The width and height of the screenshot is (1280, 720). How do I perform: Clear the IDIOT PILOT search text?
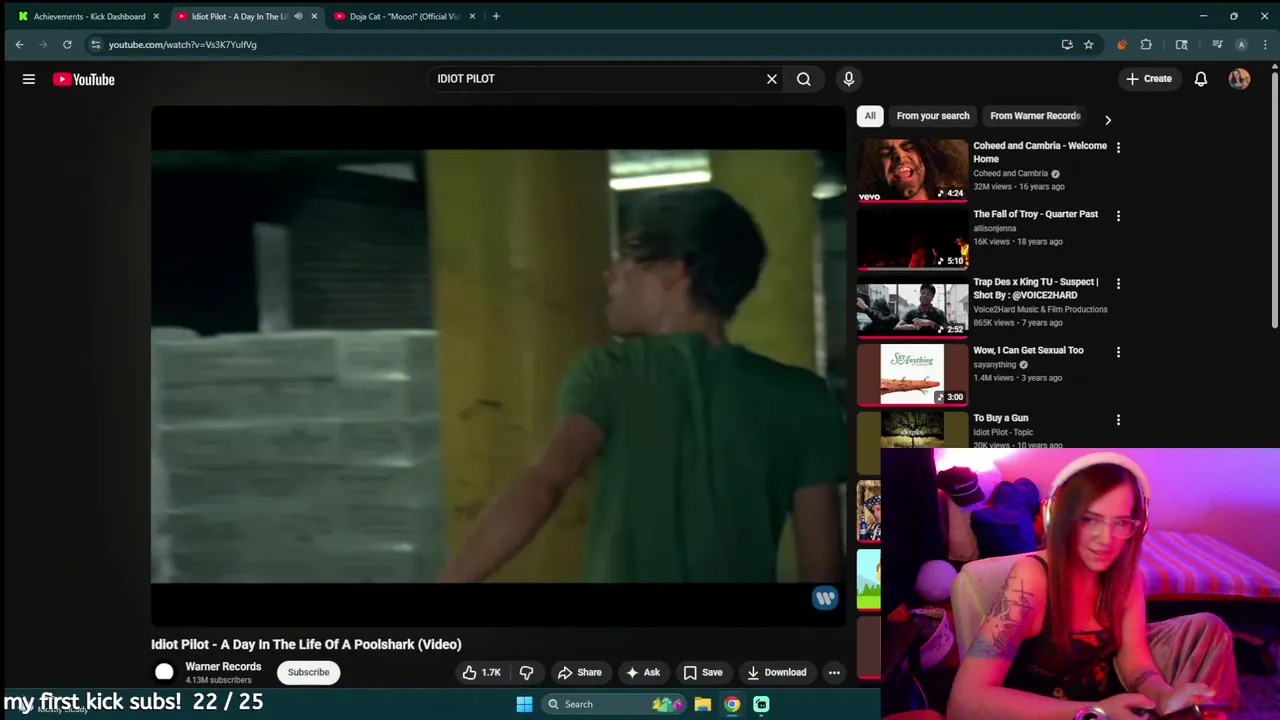pos(772,79)
